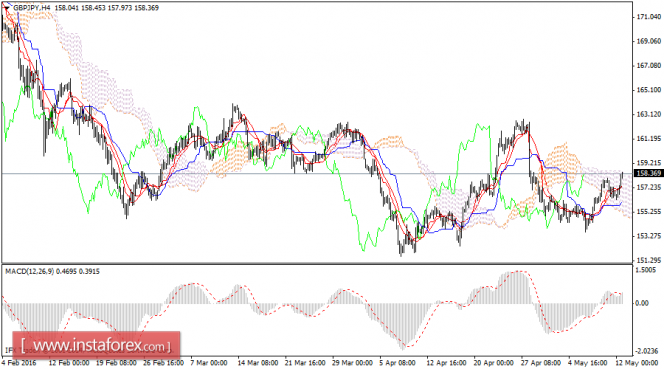The image size is (664, 369).
Task: Click the chart menu triangle beside GBPJPY
Action: point(6,8)
